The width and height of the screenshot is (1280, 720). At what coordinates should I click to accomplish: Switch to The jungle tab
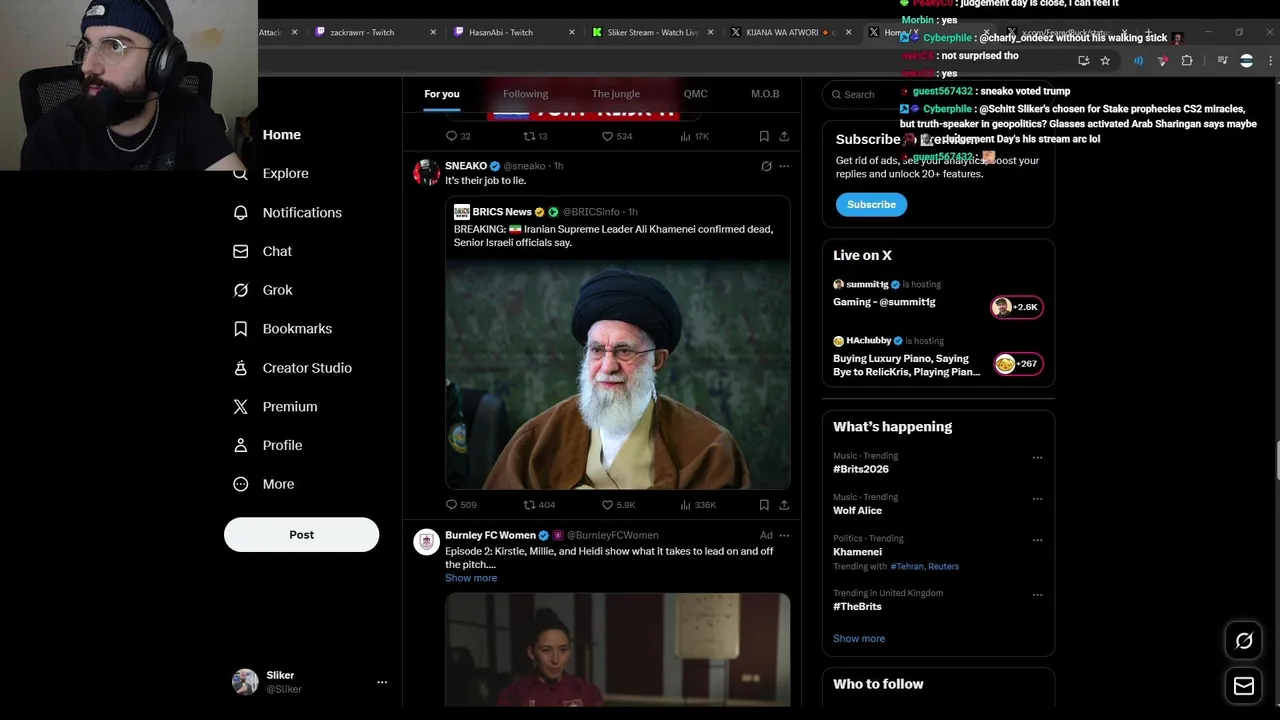pyautogui.click(x=616, y=94)
